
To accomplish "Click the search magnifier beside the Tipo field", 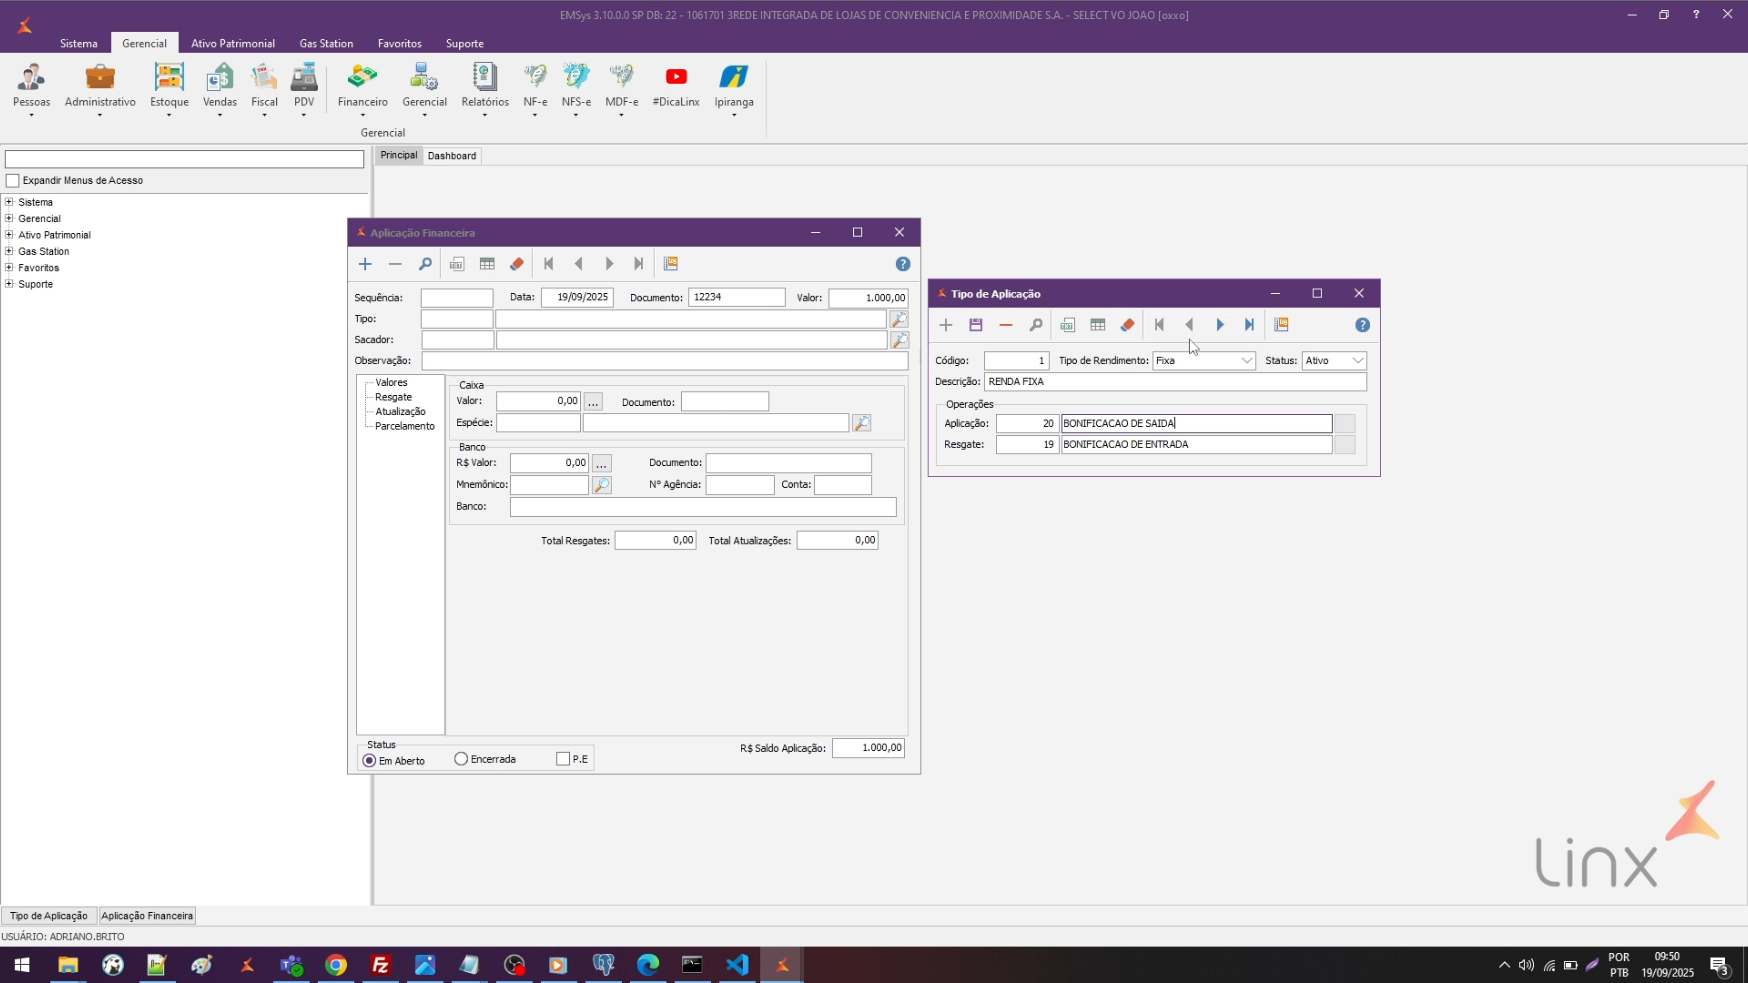I will click(x=899, y=319).
